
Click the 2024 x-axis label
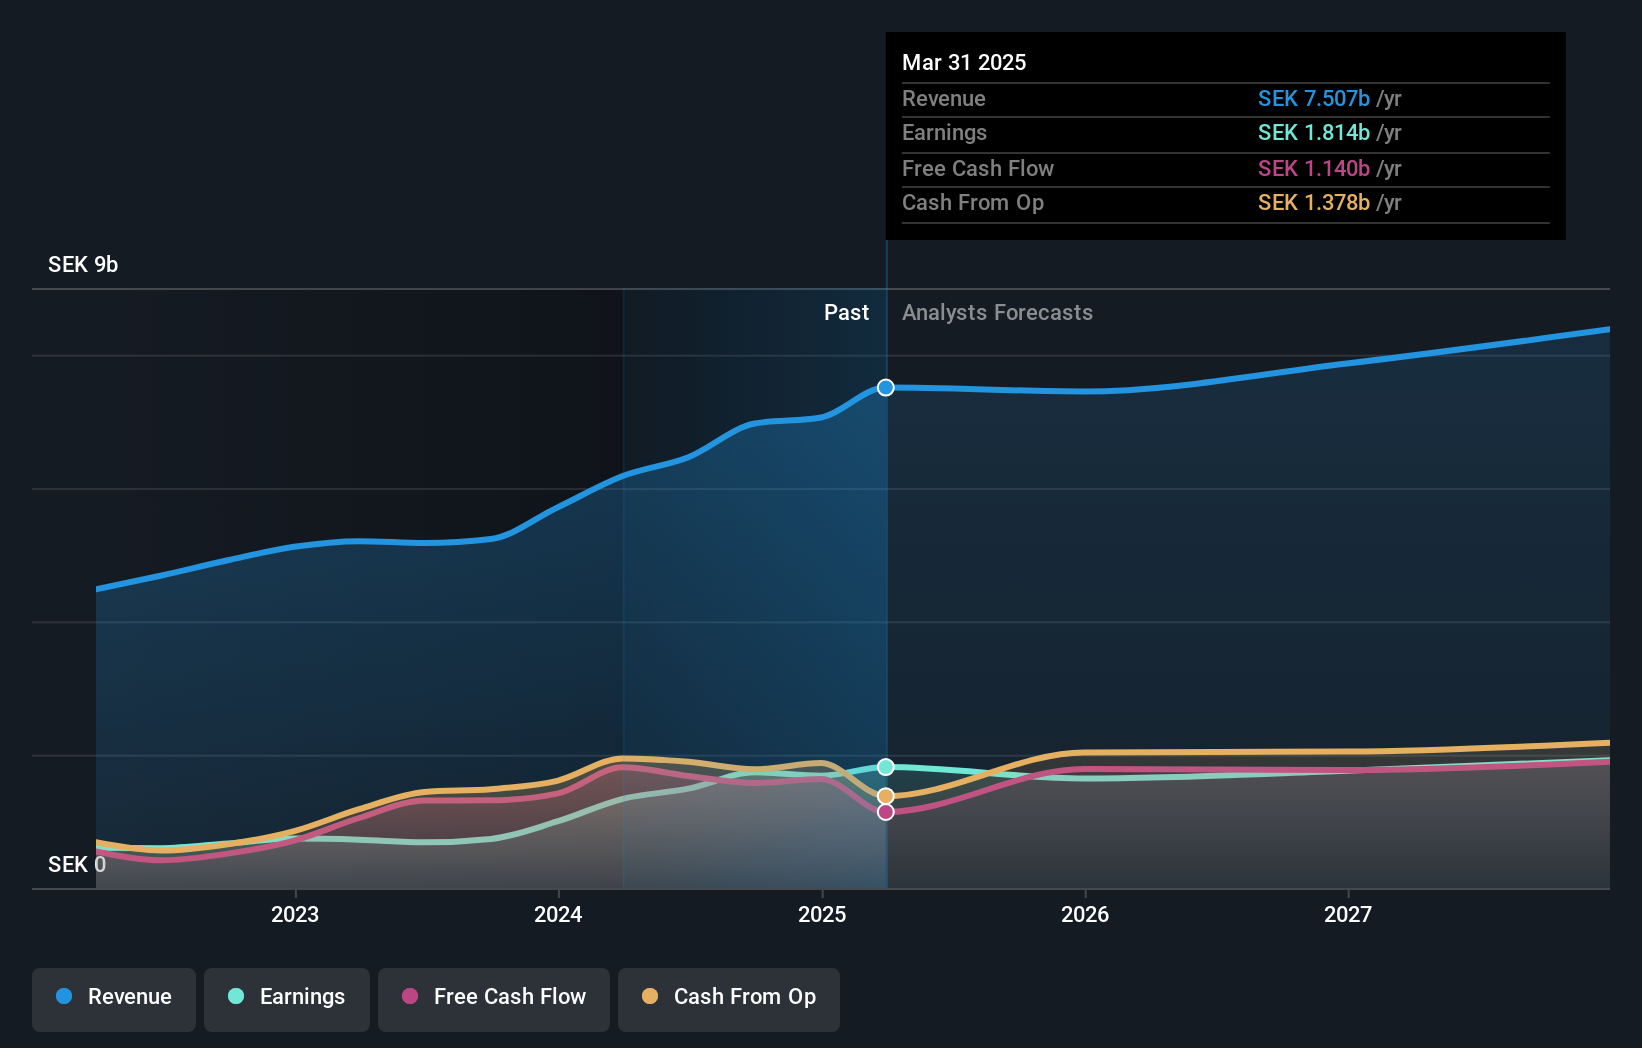coord(558,914)
